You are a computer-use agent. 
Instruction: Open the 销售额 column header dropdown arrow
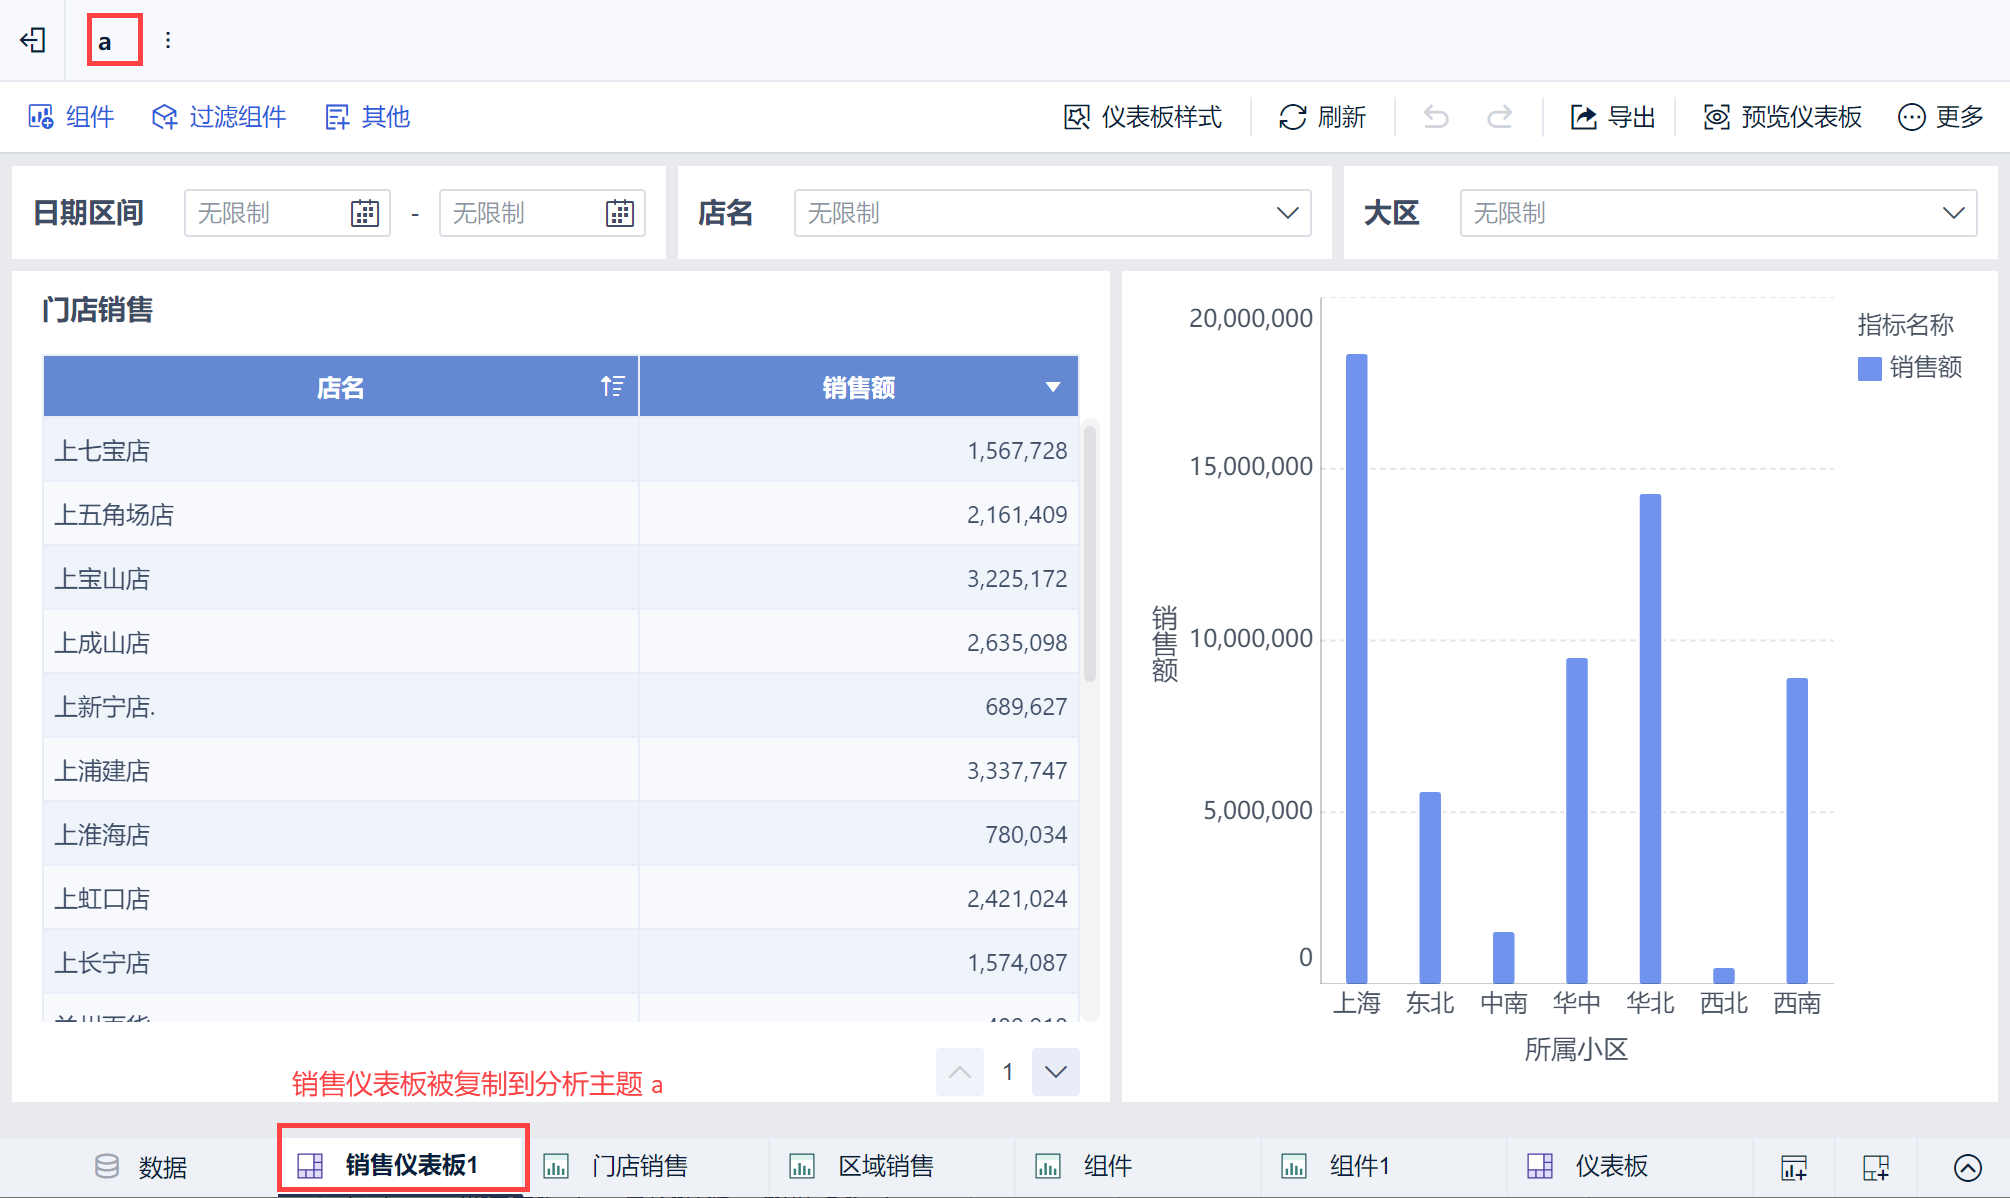point(1052,387)
